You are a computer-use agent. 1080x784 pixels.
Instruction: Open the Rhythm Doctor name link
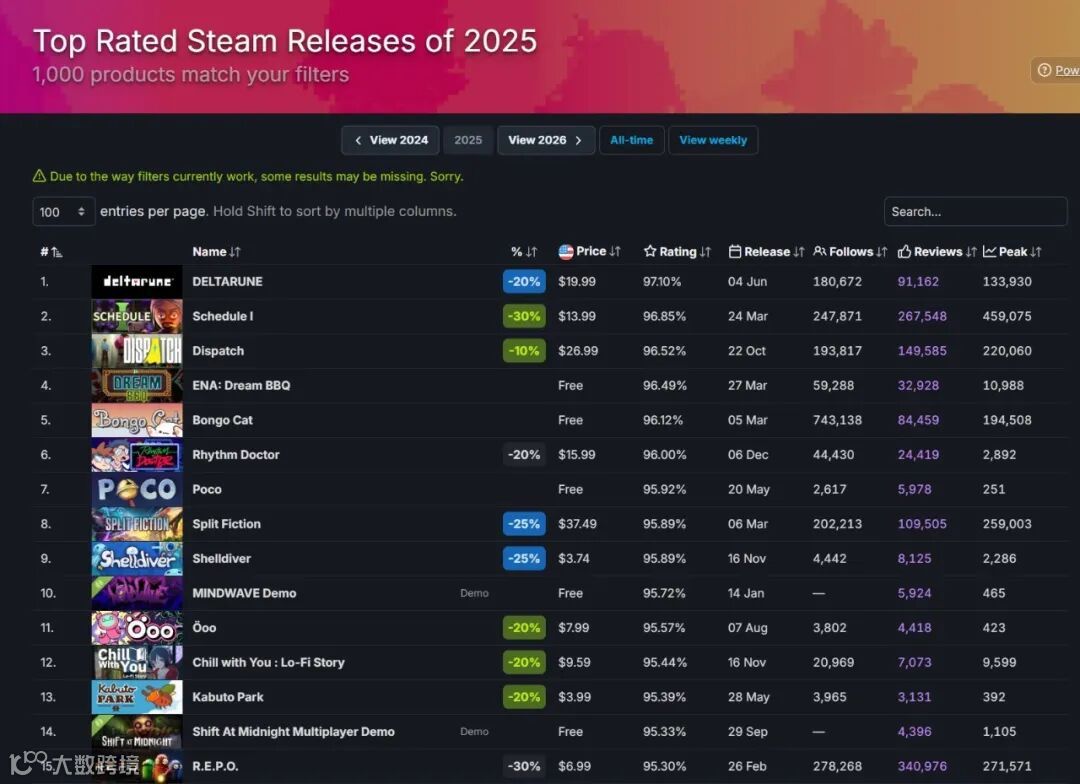236,455
